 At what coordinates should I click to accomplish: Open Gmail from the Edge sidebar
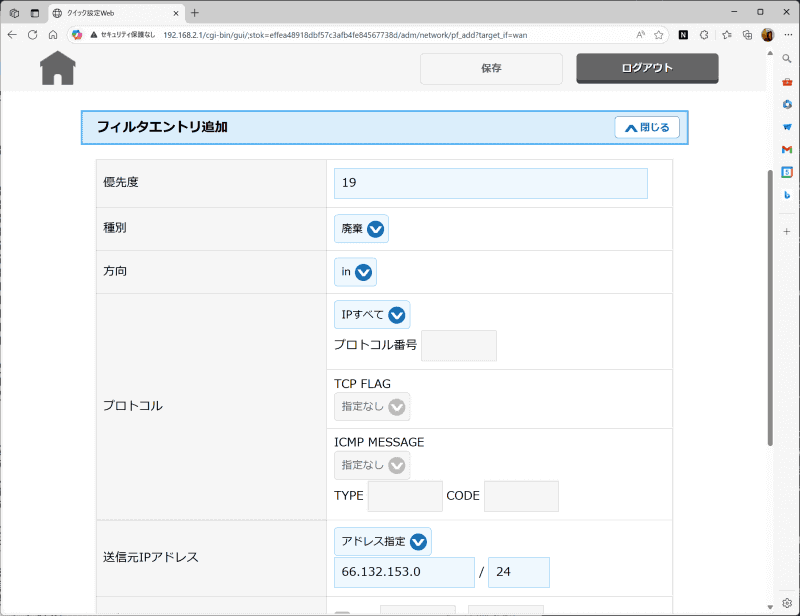click(786, 152)
